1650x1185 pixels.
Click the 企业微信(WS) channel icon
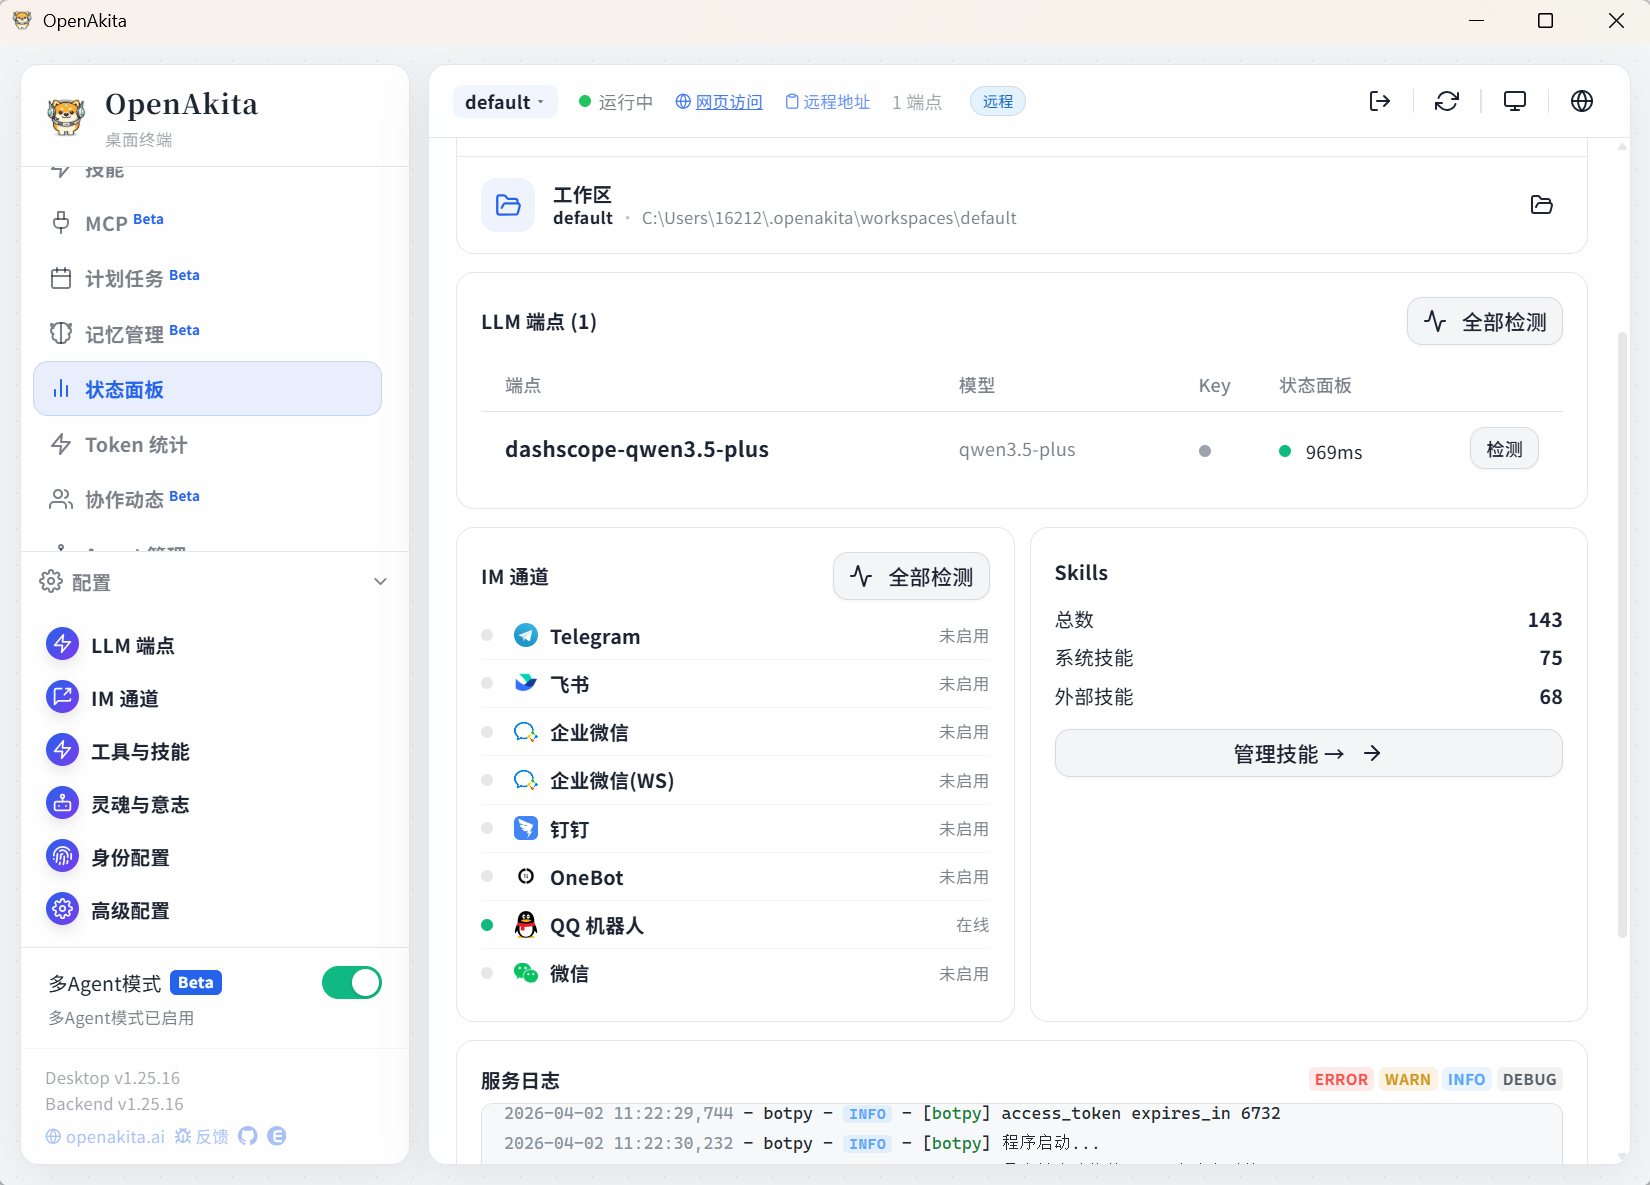click(526, 780)
